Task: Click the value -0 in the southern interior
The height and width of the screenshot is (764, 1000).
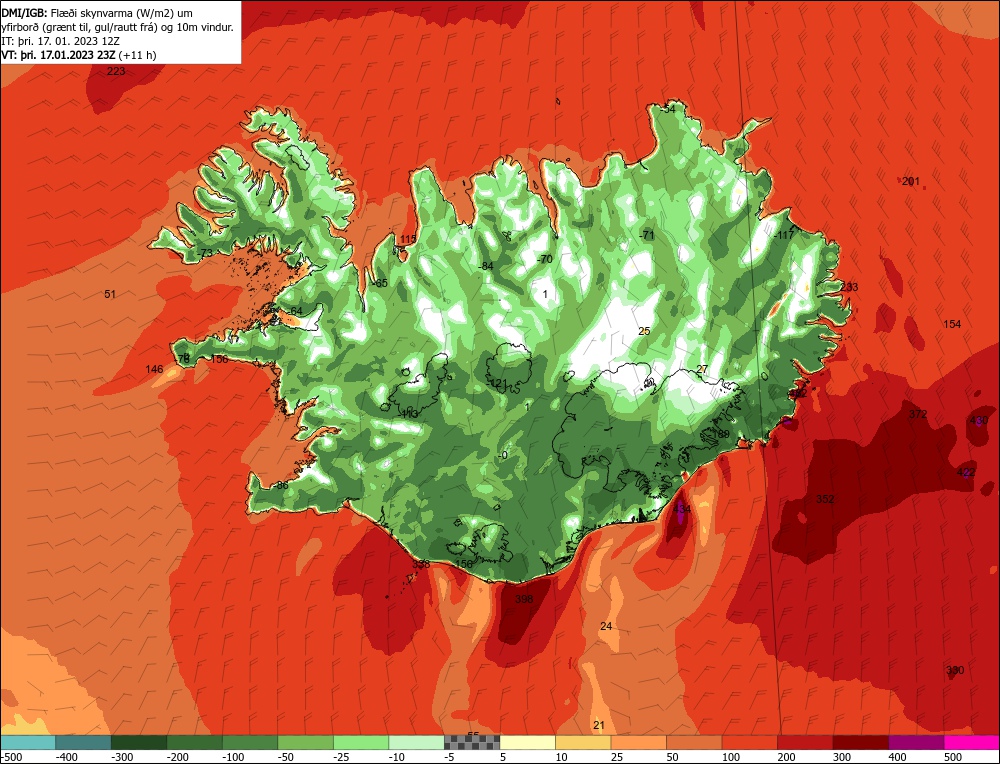Action: pyautogui.click(x=503, y=455)
